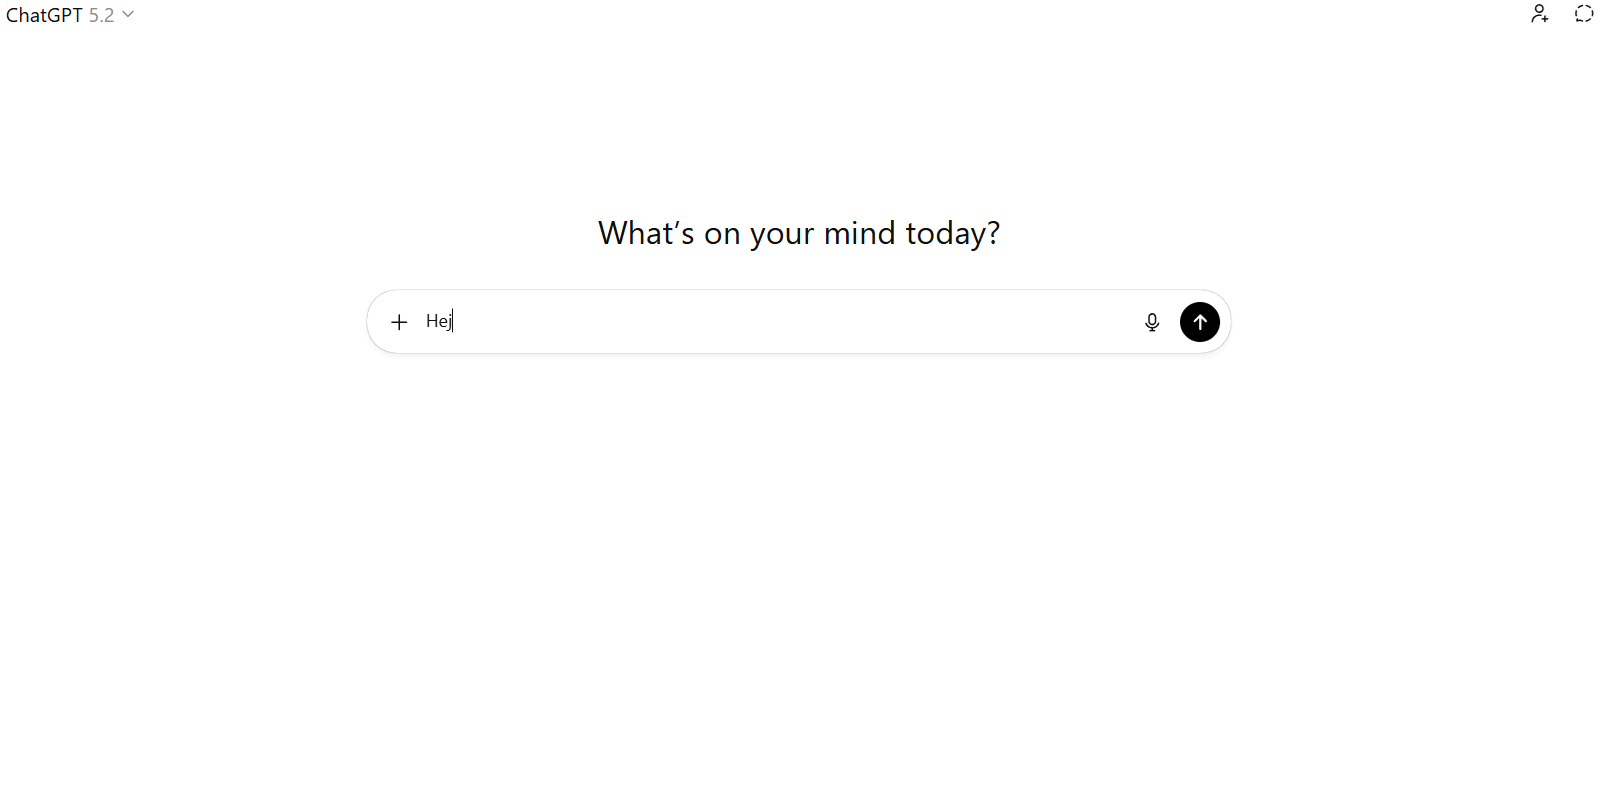This screenshot has width=1610, height=811.
Task: Expand the ChatGPT 5.2 model selector
Action: 70,15
